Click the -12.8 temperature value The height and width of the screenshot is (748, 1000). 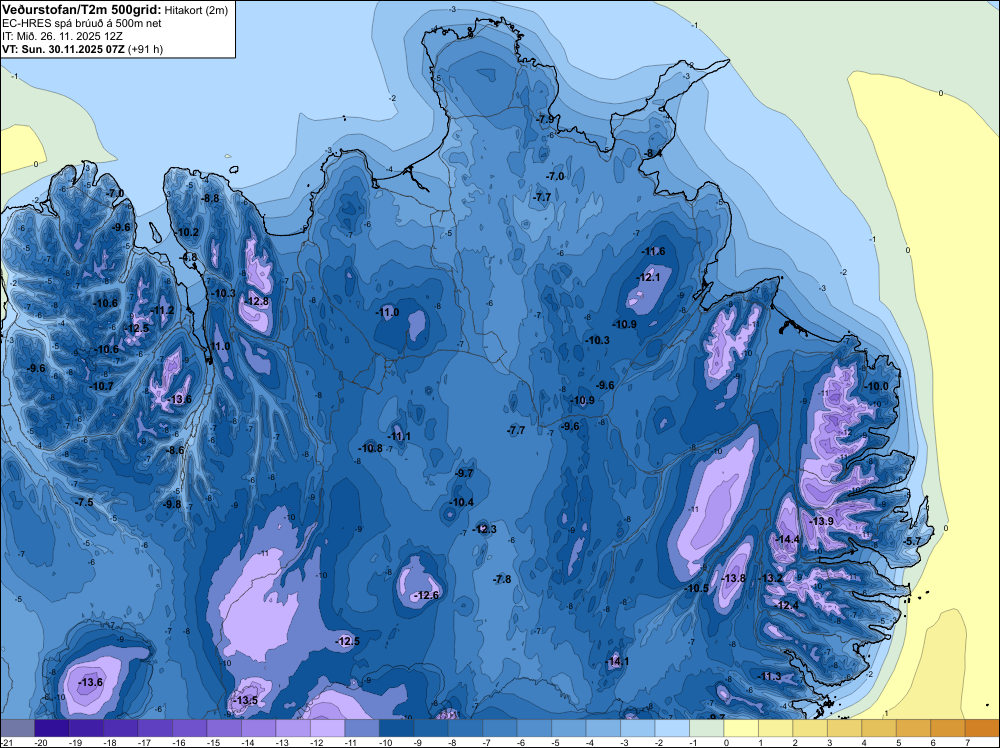point(257,301)
